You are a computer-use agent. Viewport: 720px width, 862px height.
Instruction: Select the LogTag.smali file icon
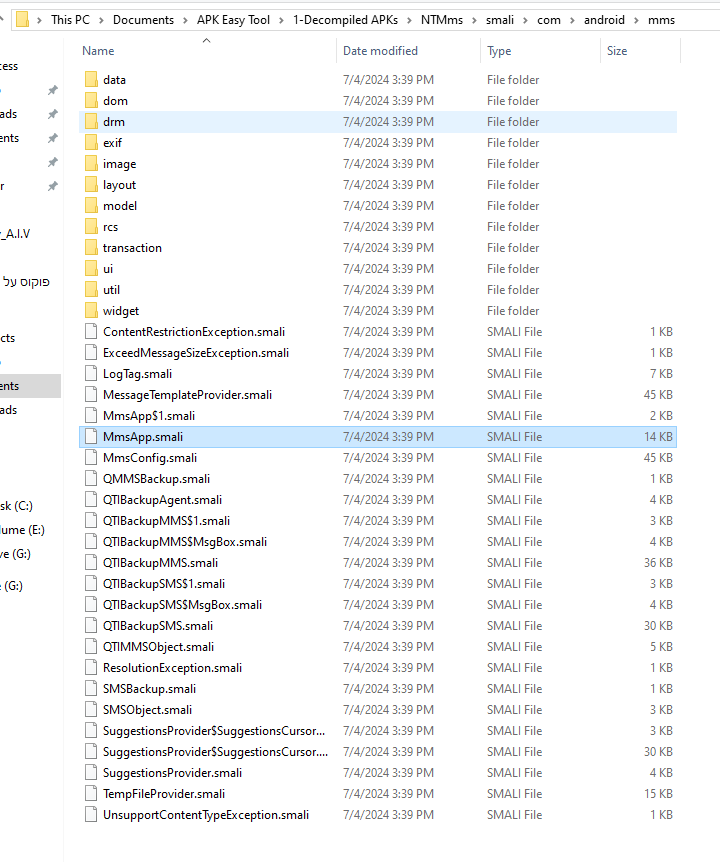[x=91, y=374]
